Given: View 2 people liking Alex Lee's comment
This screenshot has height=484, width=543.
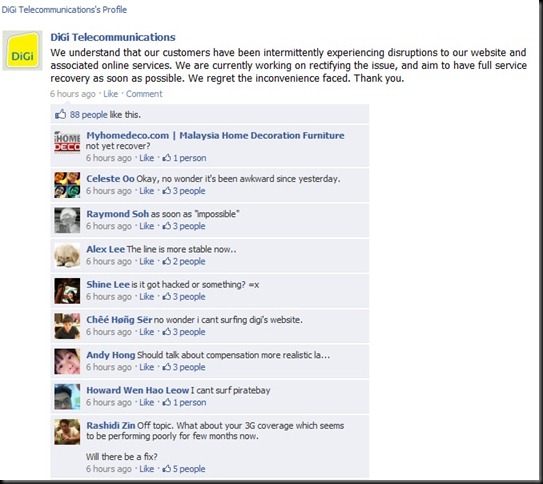Looking at the screenshot, I should click(x=189, y=261).
